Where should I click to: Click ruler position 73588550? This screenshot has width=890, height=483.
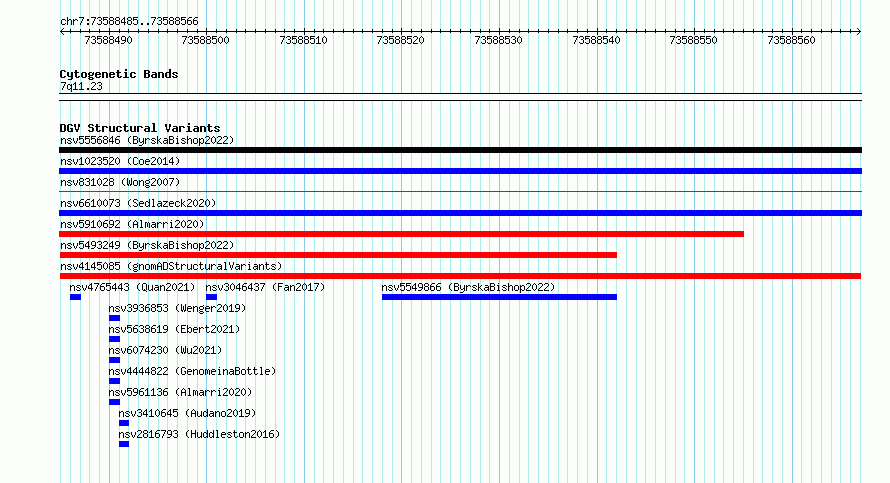click(694, 40)
